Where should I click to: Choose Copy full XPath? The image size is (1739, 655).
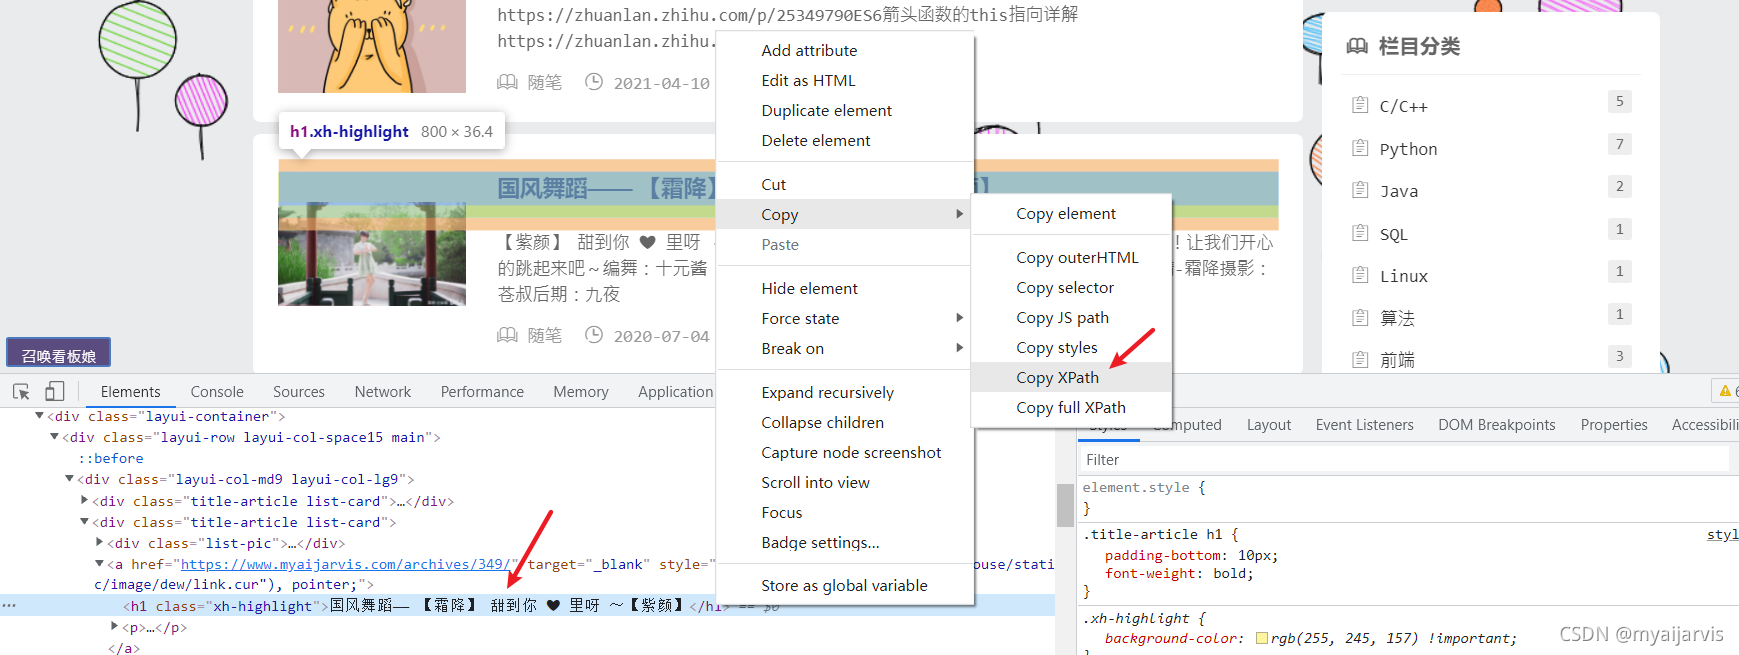(1071, 407)
